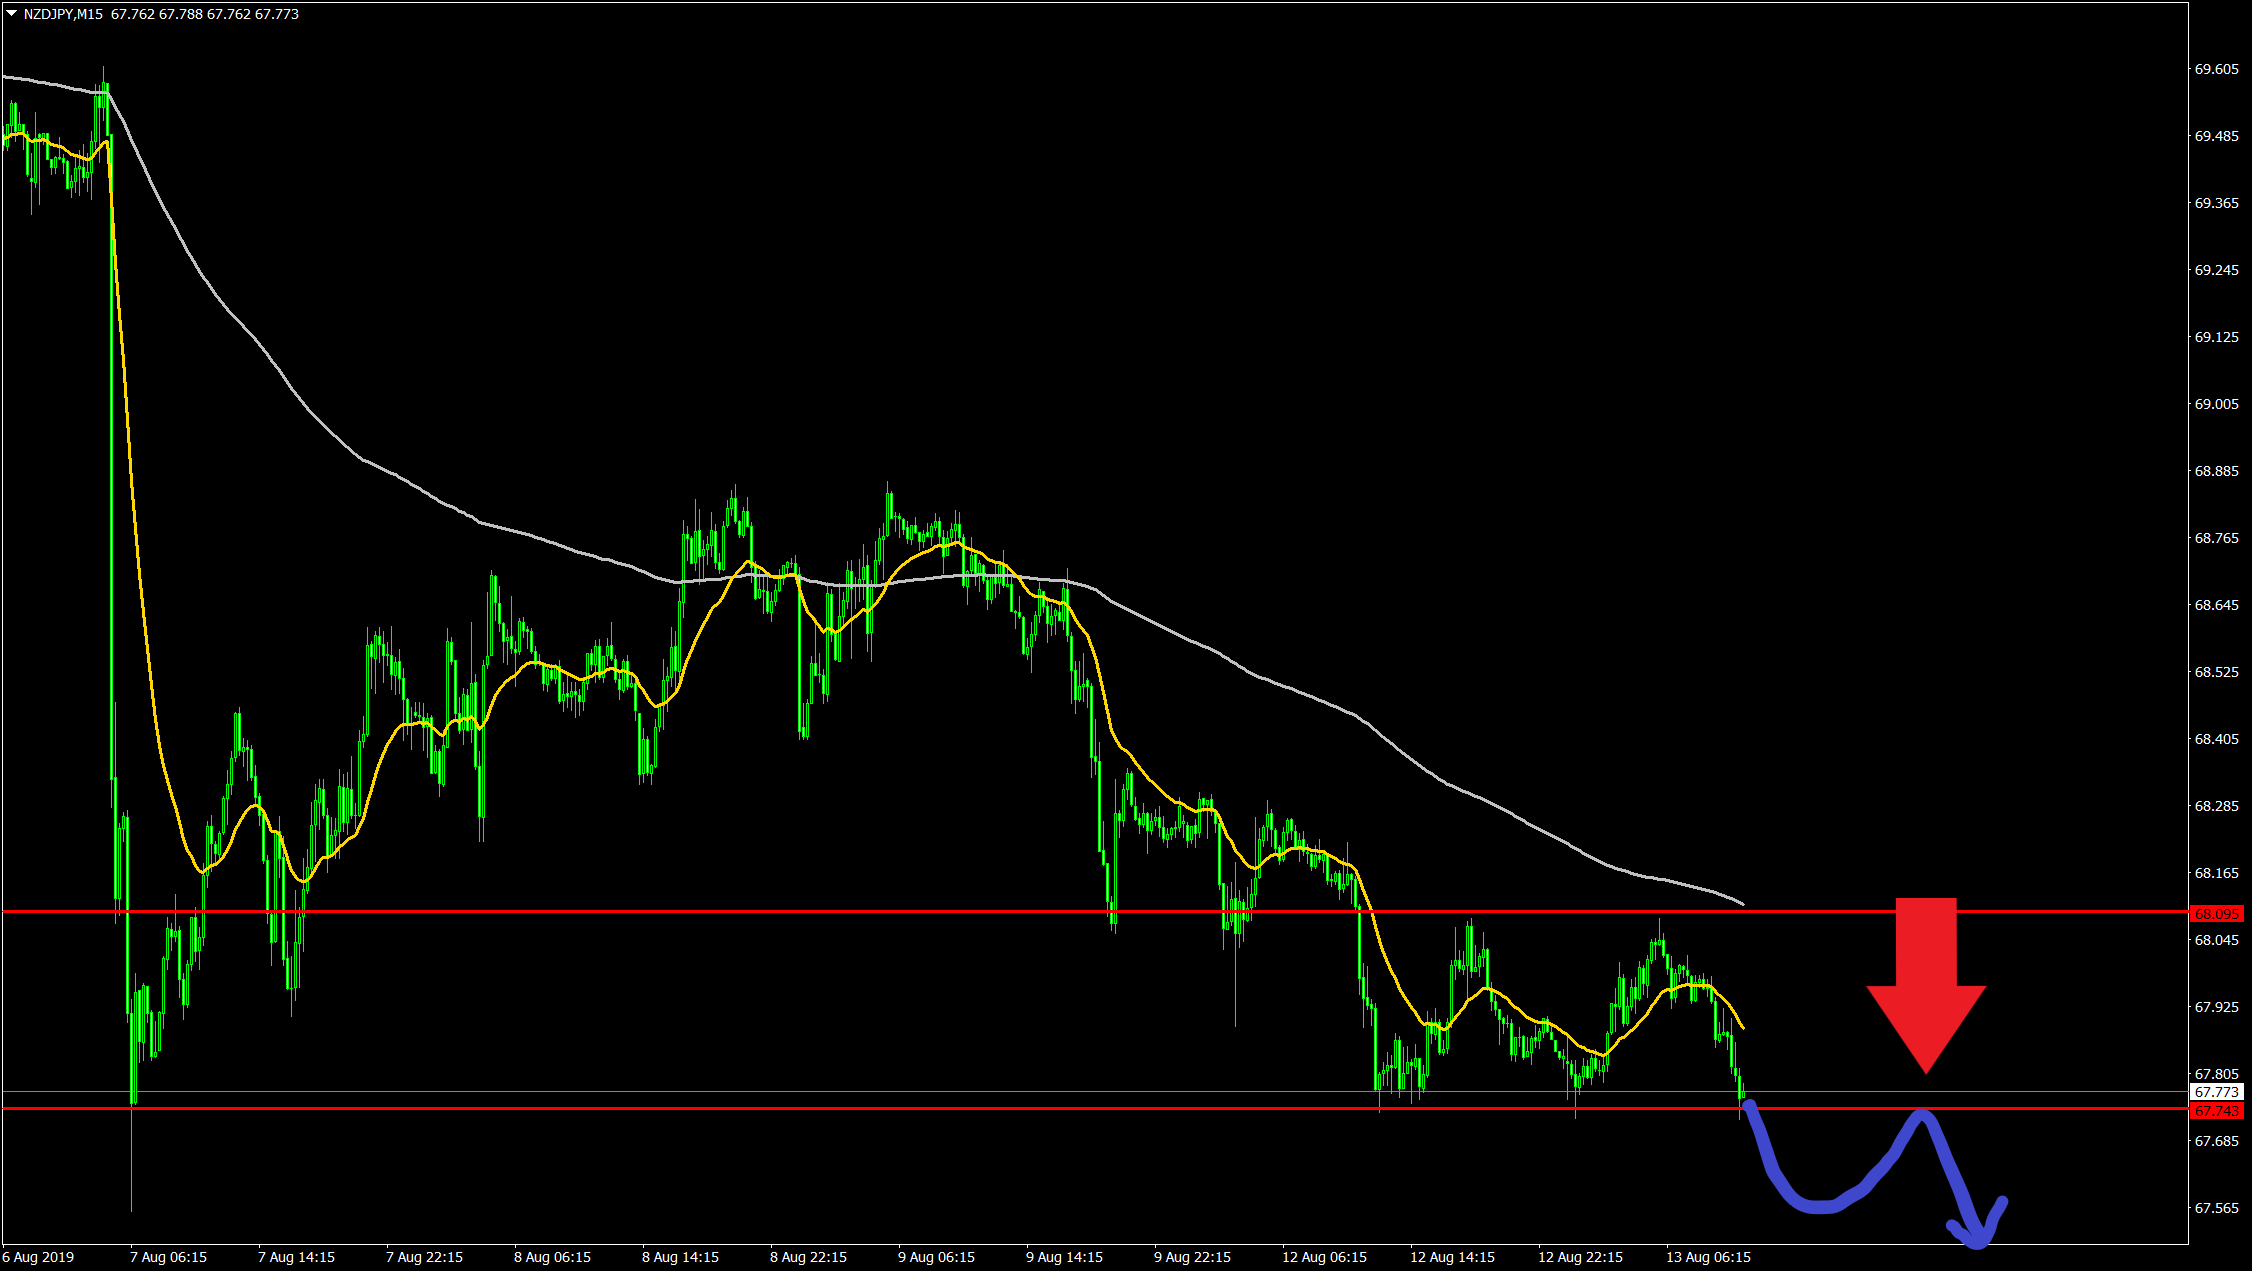Click the red 67.743 price label
The width and height of the screenshot is (2252, 1271).
(2216, 1111)
